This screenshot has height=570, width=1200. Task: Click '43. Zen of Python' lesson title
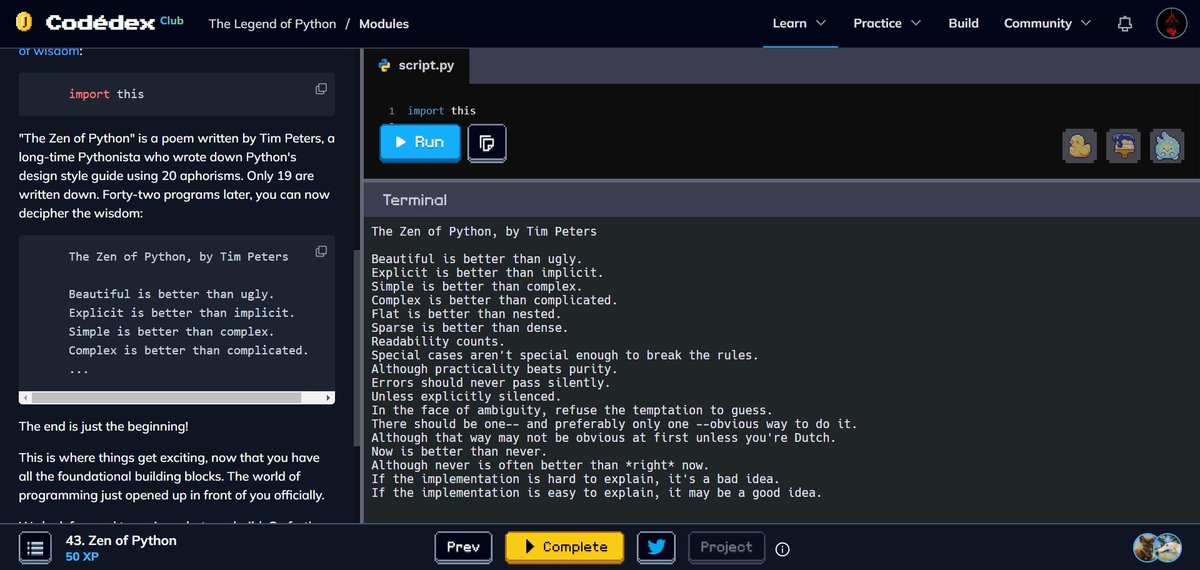pos(121,540)
